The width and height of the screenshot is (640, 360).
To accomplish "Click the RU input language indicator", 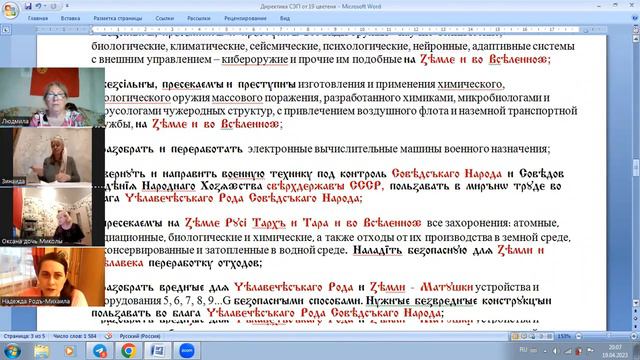I will coord(523,350).
